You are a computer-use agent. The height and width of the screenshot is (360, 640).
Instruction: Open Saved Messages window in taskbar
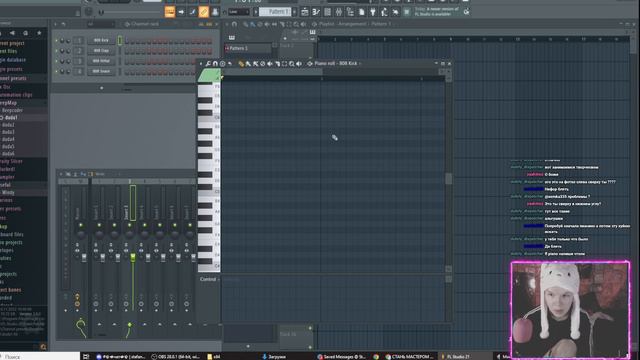coord(342,356)
